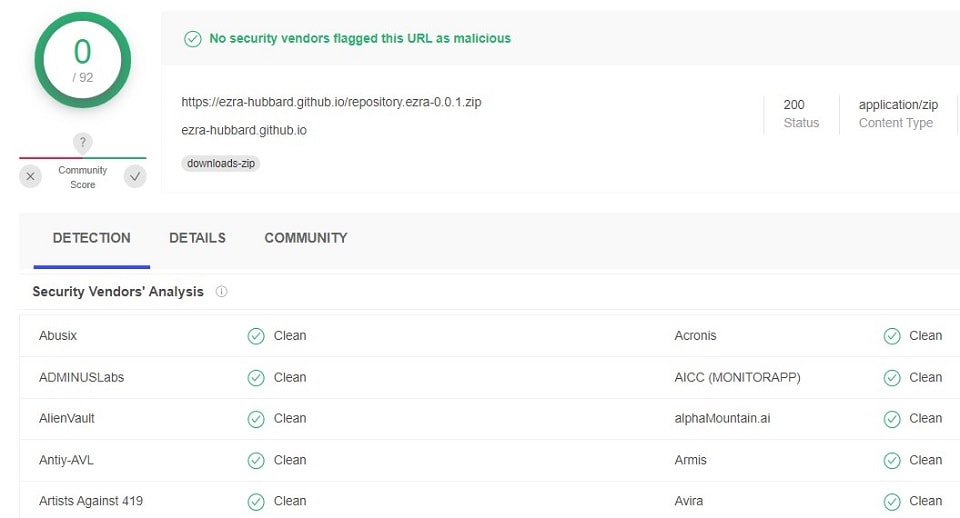Click the Clean check icon for AlienVault
Viewport: 960px width, 518px height.
[256, 419]
